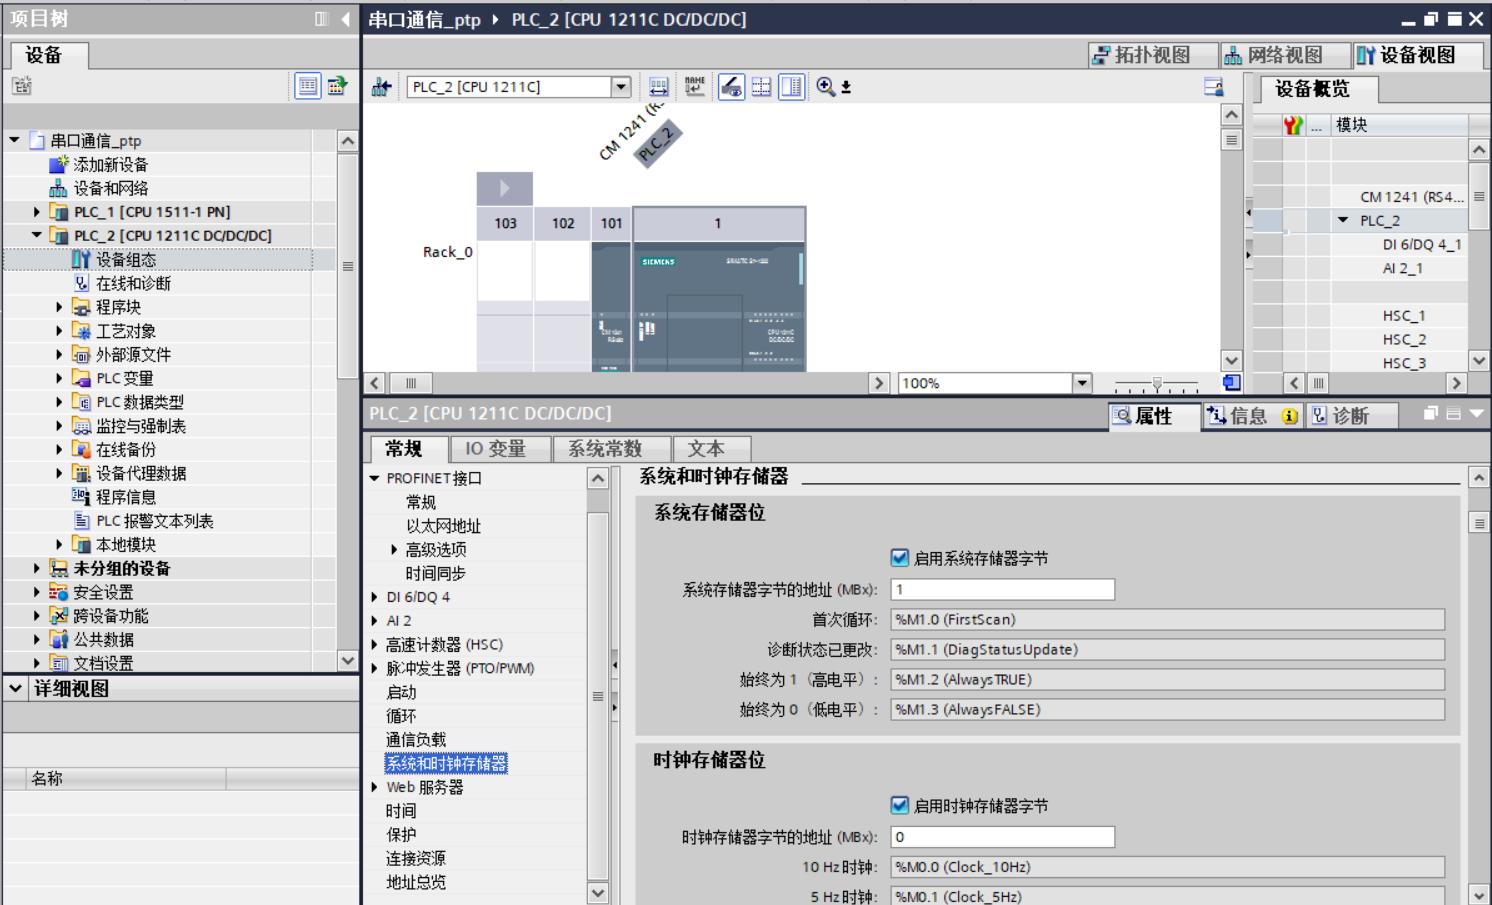Click the warning icon on the 信息 tab
1492x905 pixels.
coord(1290,415)
